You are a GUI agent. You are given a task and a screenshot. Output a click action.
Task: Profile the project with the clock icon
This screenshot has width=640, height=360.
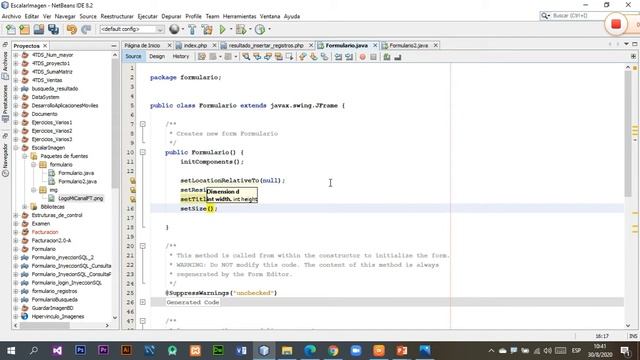260,29
